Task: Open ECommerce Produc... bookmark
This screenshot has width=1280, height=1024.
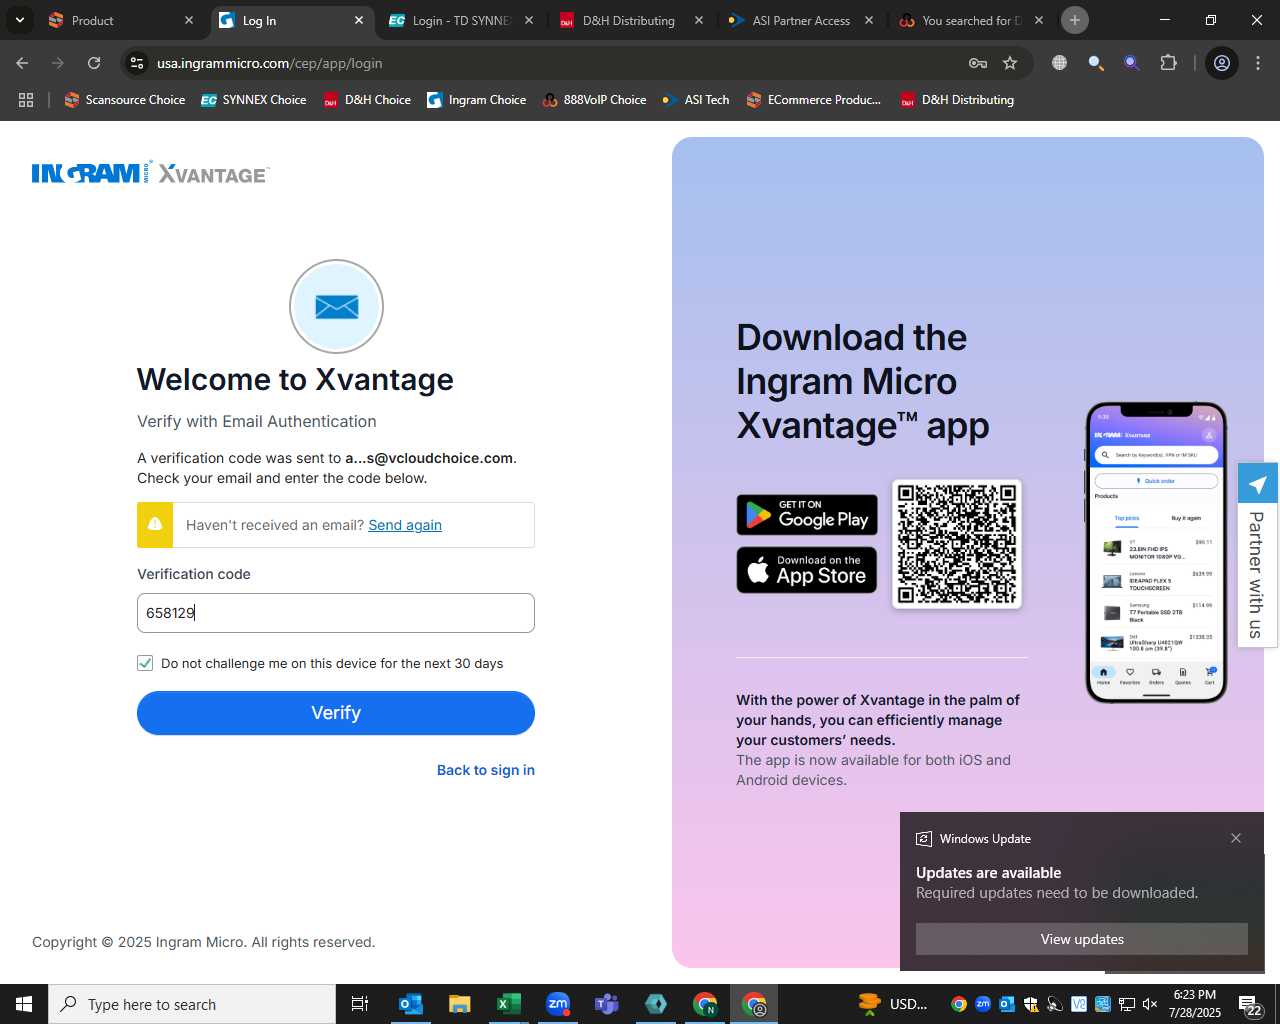Action: pos(814,100)
